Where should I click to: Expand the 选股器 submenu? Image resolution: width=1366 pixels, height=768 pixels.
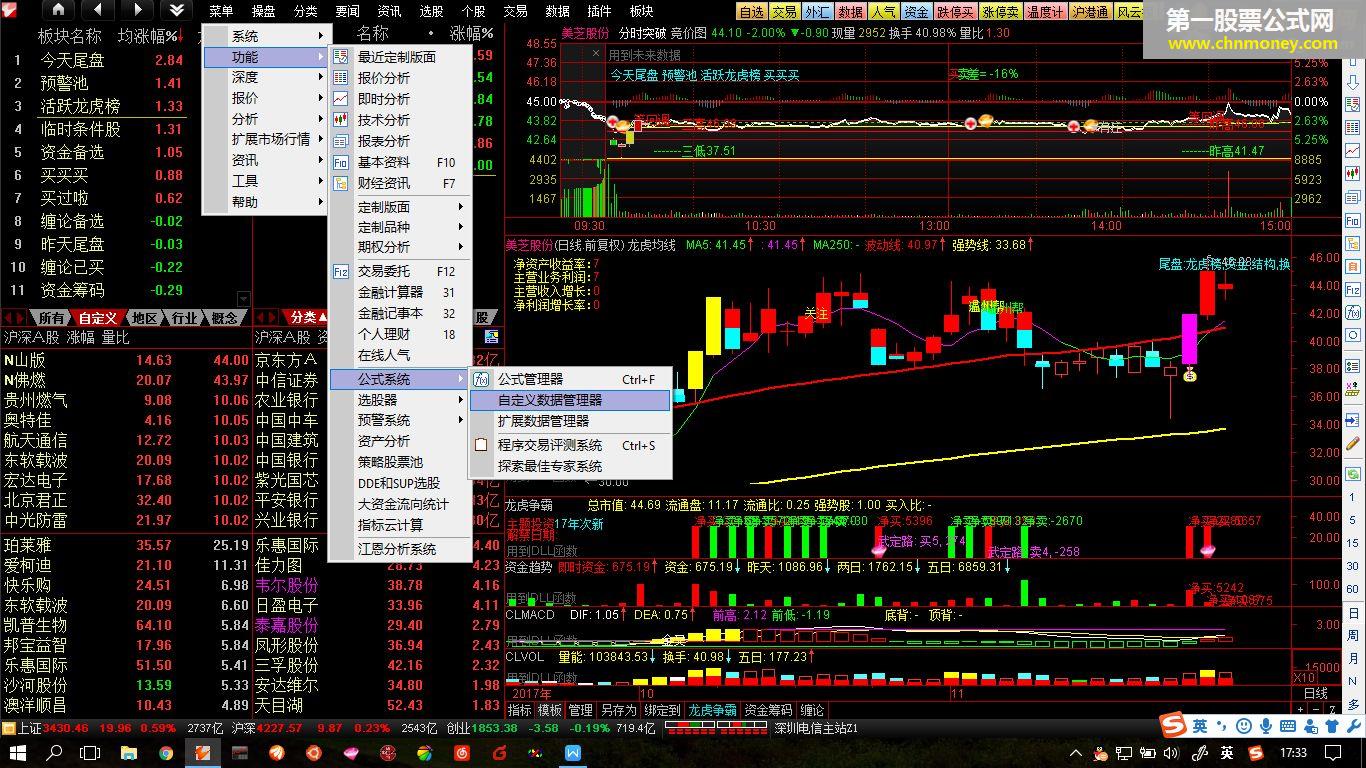pyautogui.click(x=400, y=399)
